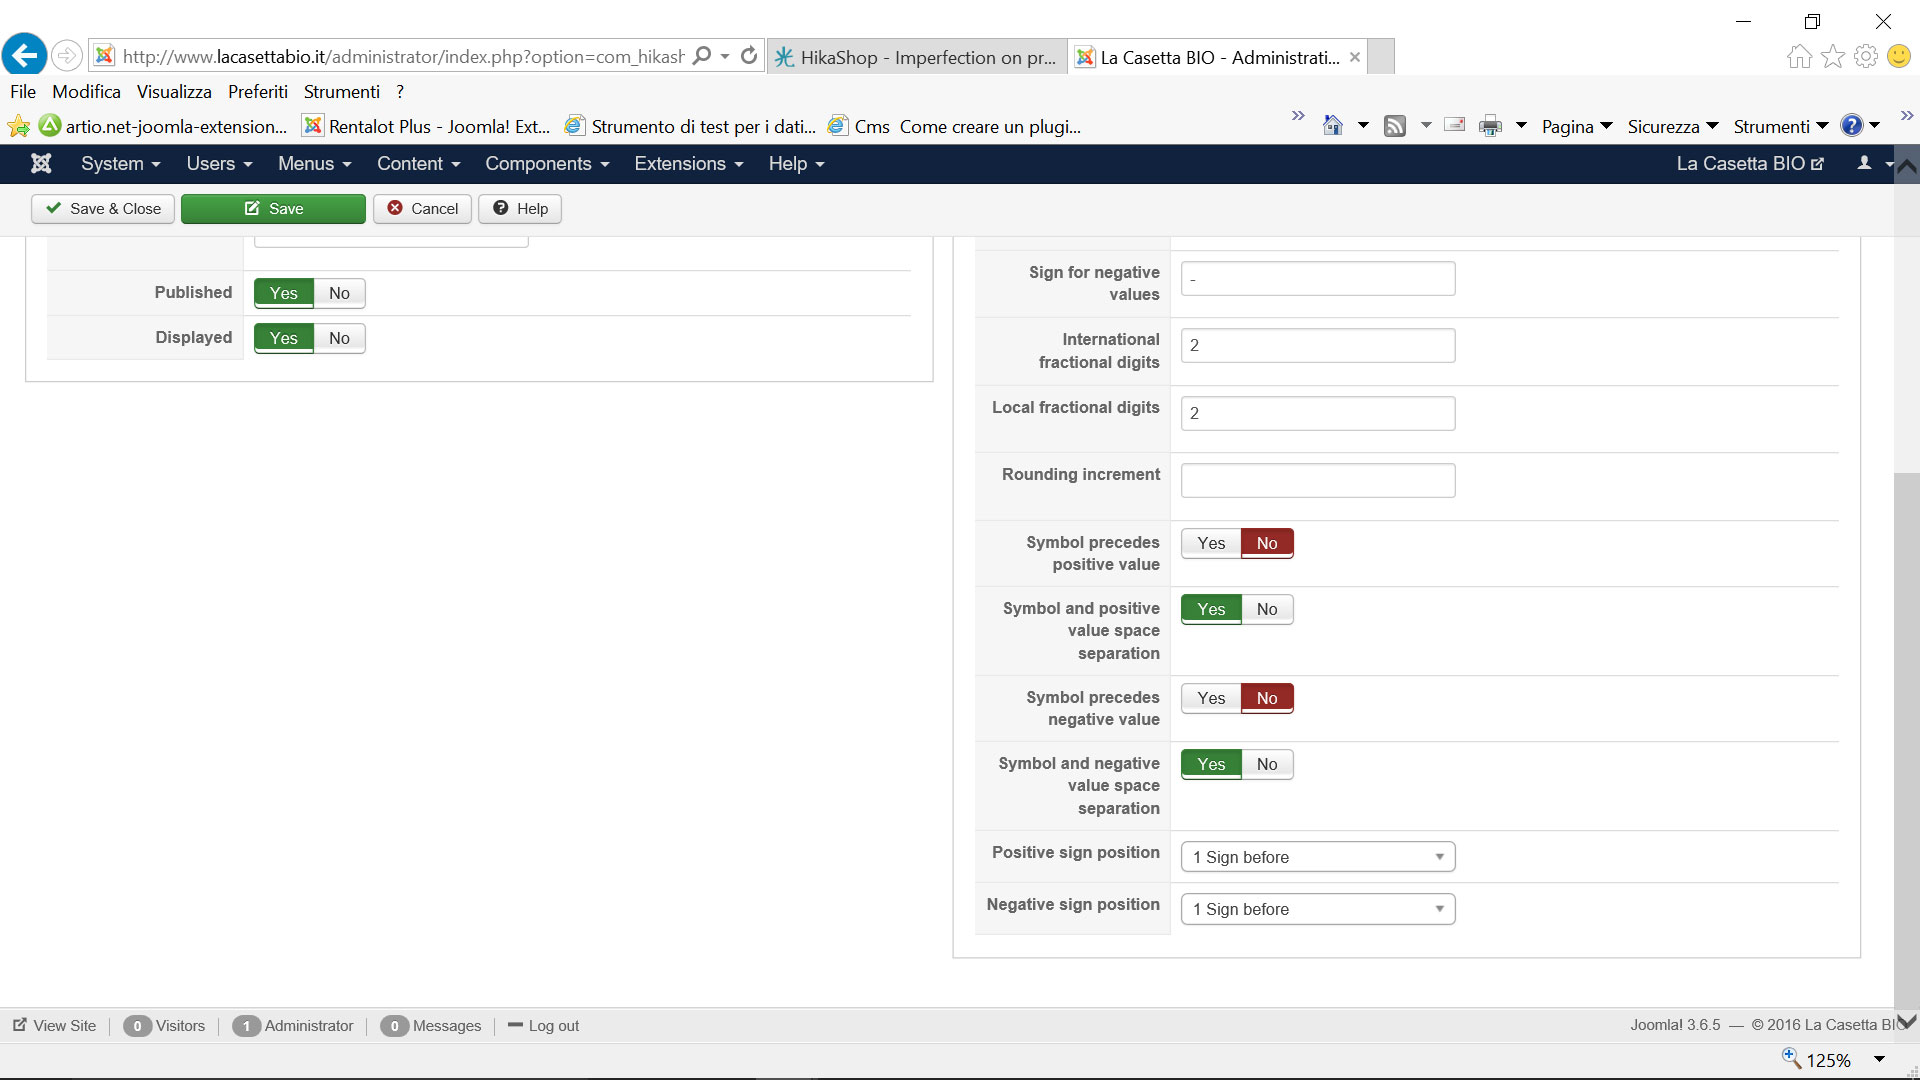Viewport: 1920px width, 1080px height.
Task: Click the browser back arrow button
Action: 24,55
